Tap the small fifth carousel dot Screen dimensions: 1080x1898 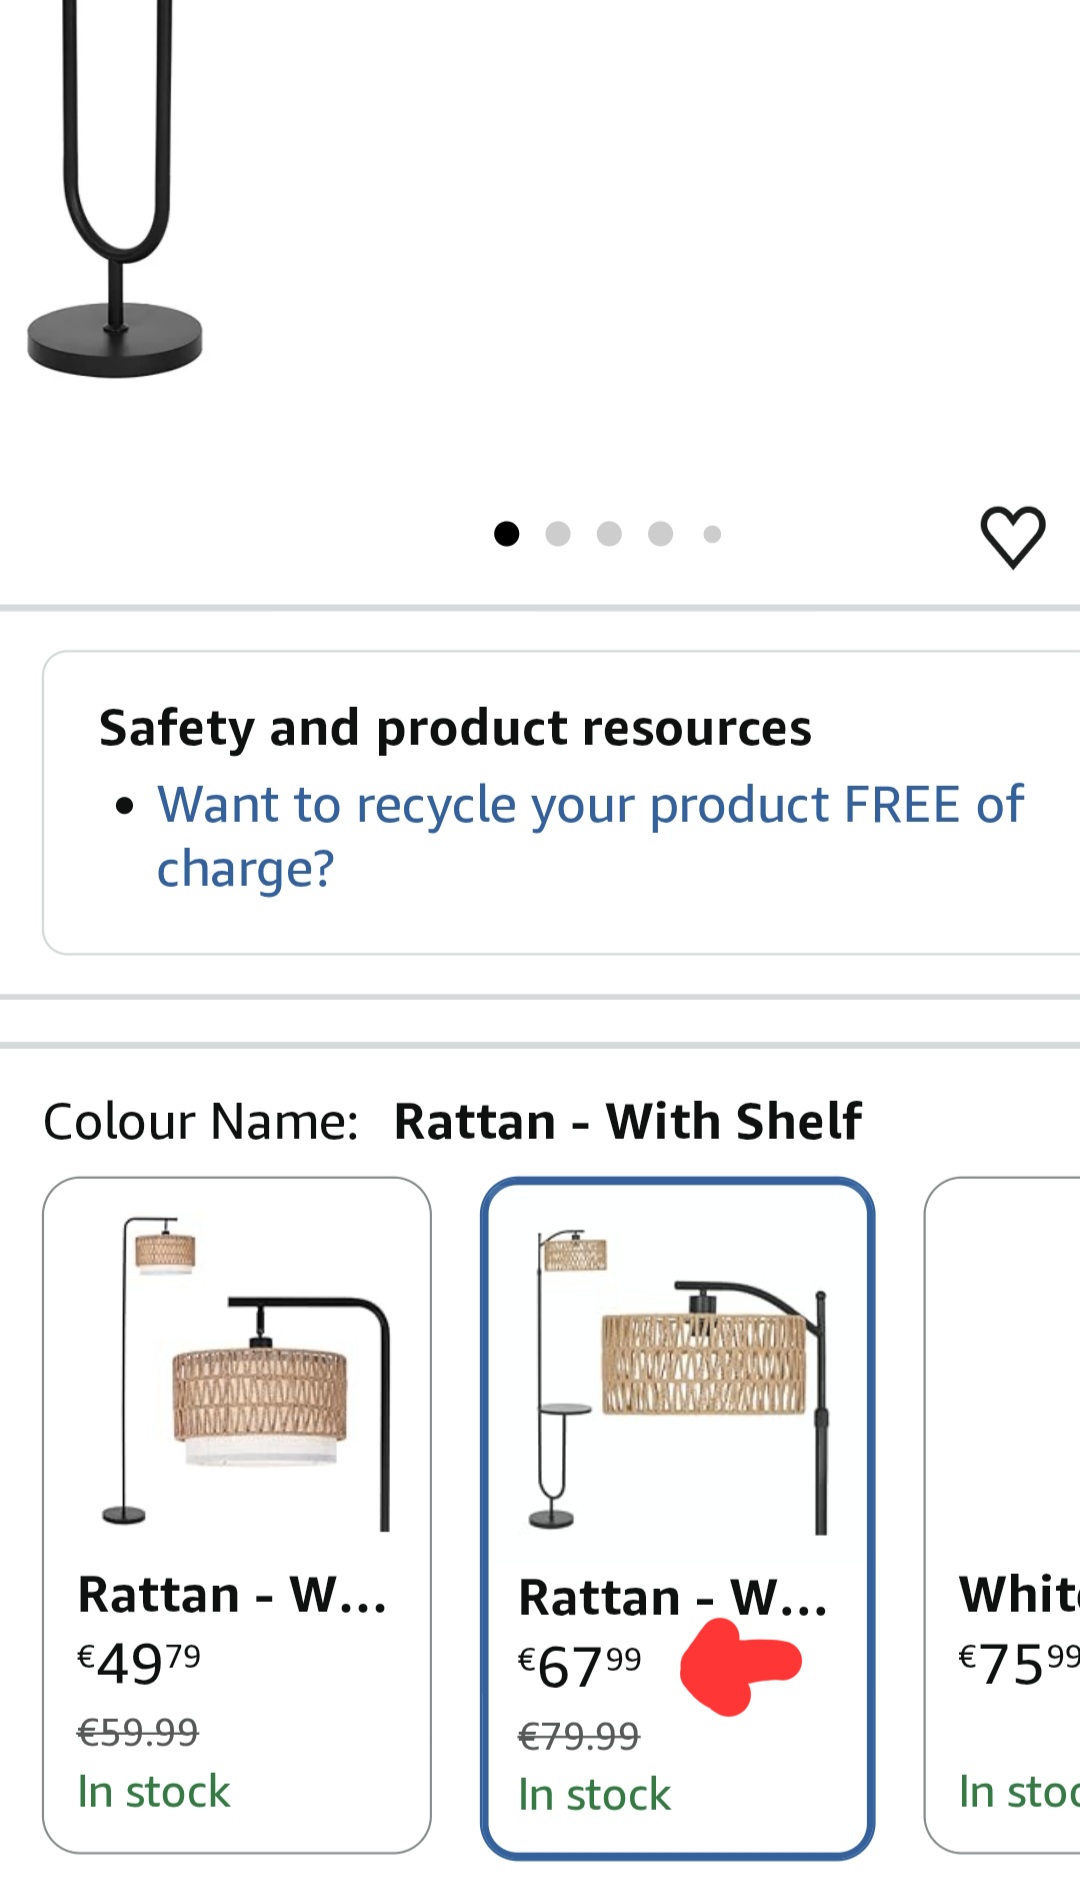(712, 534)
